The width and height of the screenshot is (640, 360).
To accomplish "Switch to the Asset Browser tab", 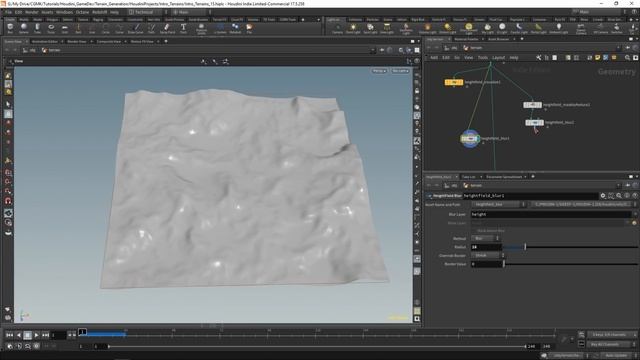I will tap(498, 39).
